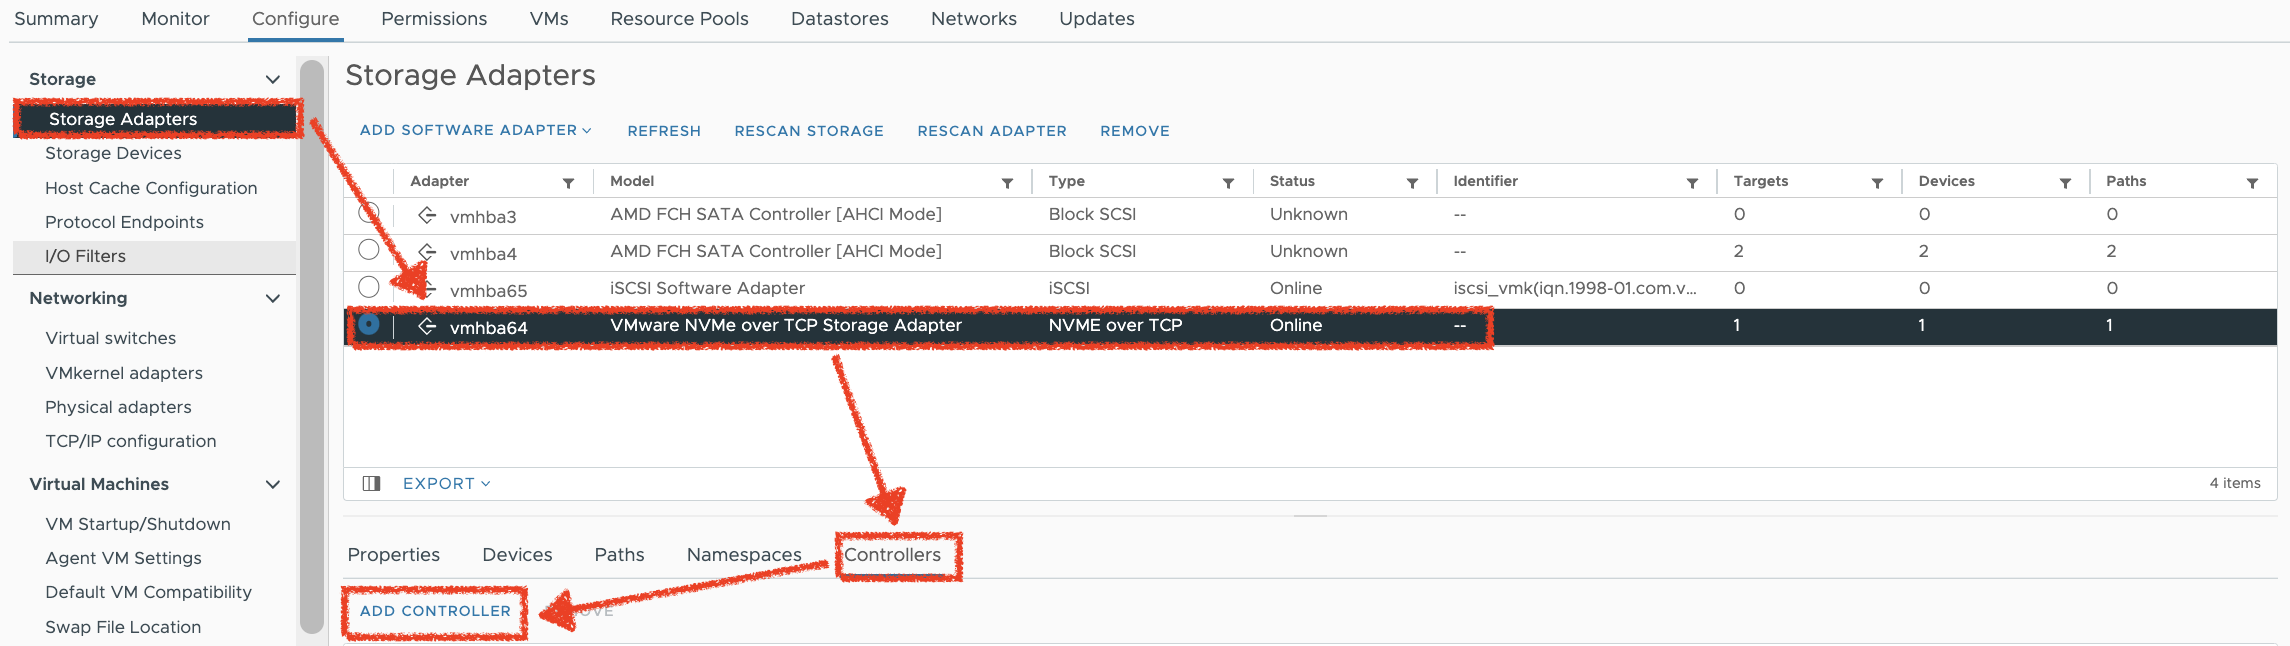Open the Status column filter icon

(1412, 183)
